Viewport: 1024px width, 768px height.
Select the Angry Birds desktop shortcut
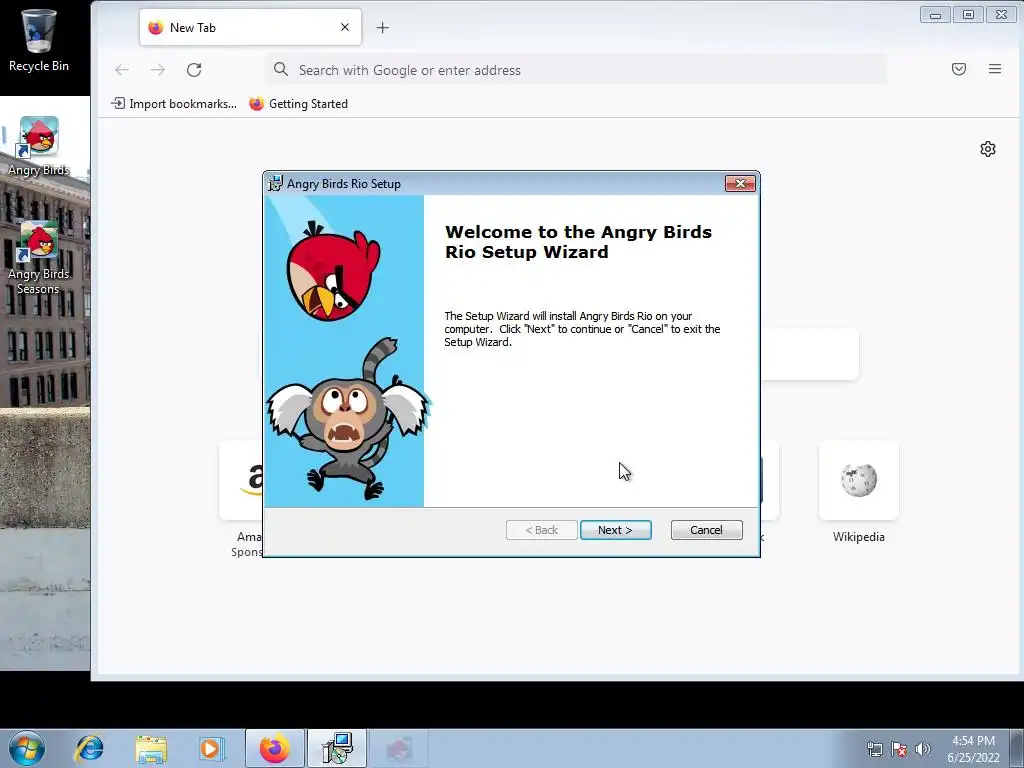39,146
